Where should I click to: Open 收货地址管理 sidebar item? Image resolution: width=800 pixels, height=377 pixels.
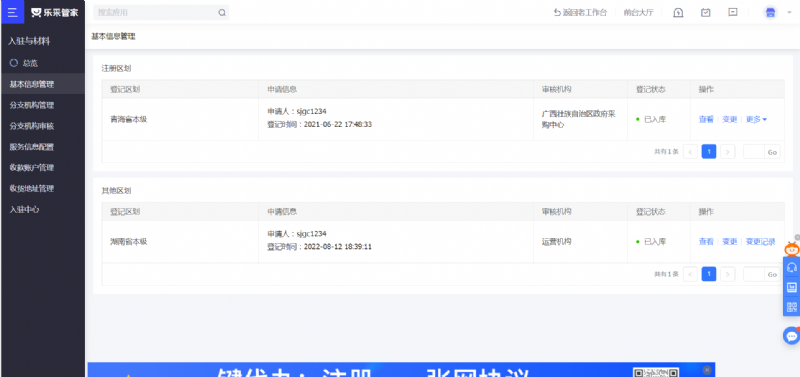(x=43, y=188)
